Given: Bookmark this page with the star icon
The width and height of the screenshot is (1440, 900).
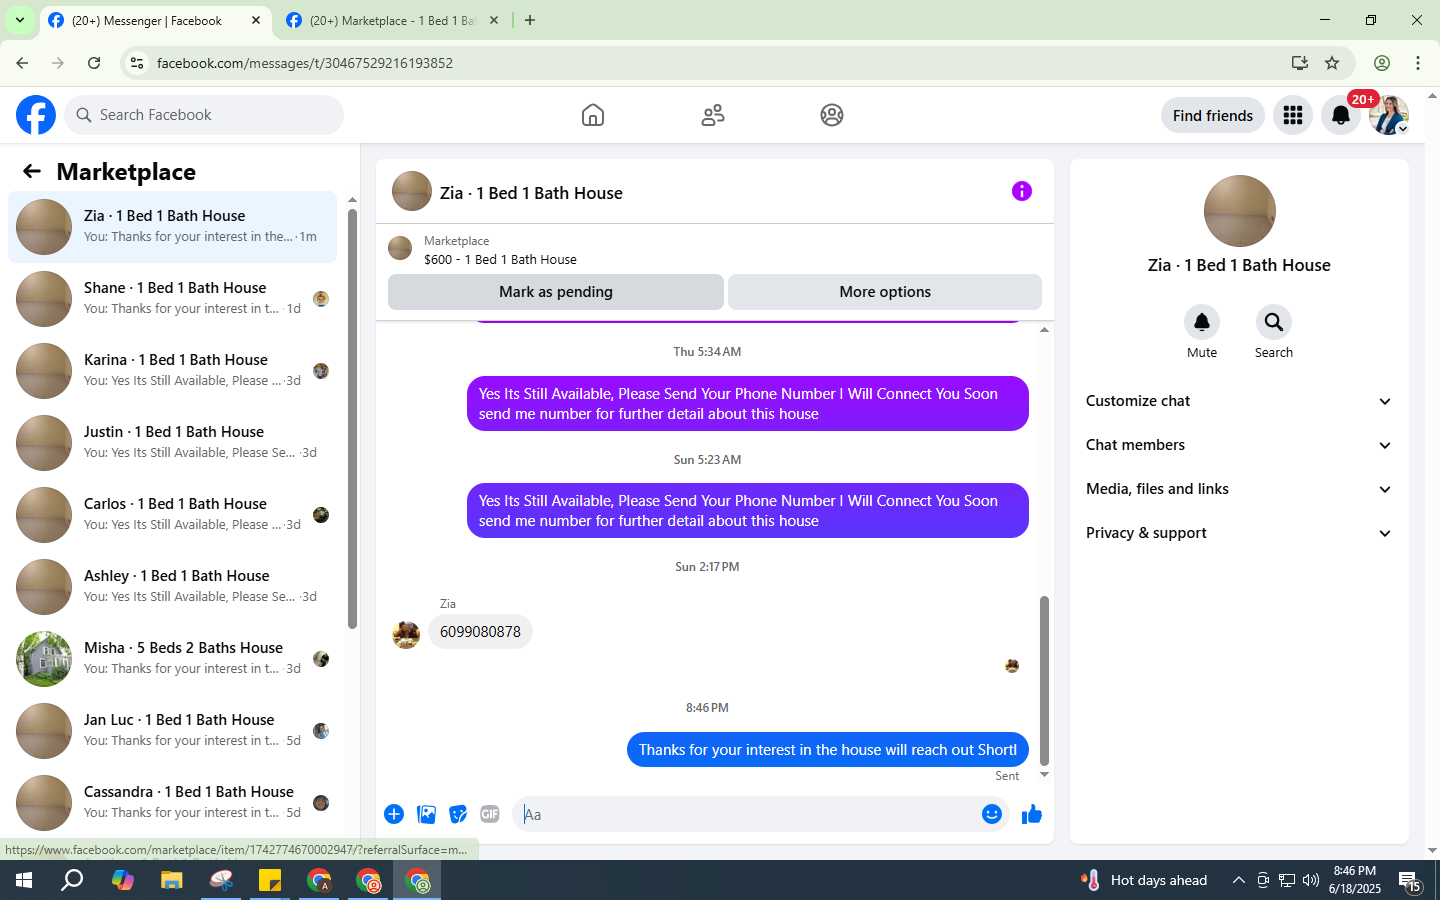Looking at the screenshot, I should (x=1332, y=63).
